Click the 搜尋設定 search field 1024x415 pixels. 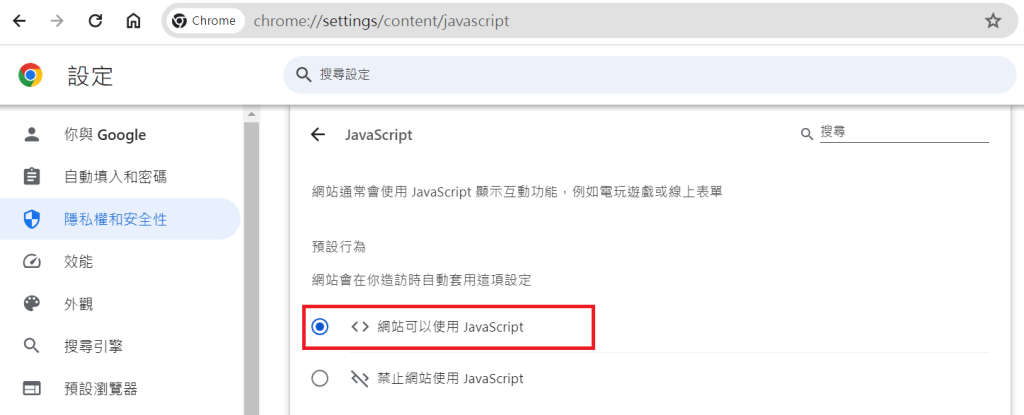tap(650, 75)
